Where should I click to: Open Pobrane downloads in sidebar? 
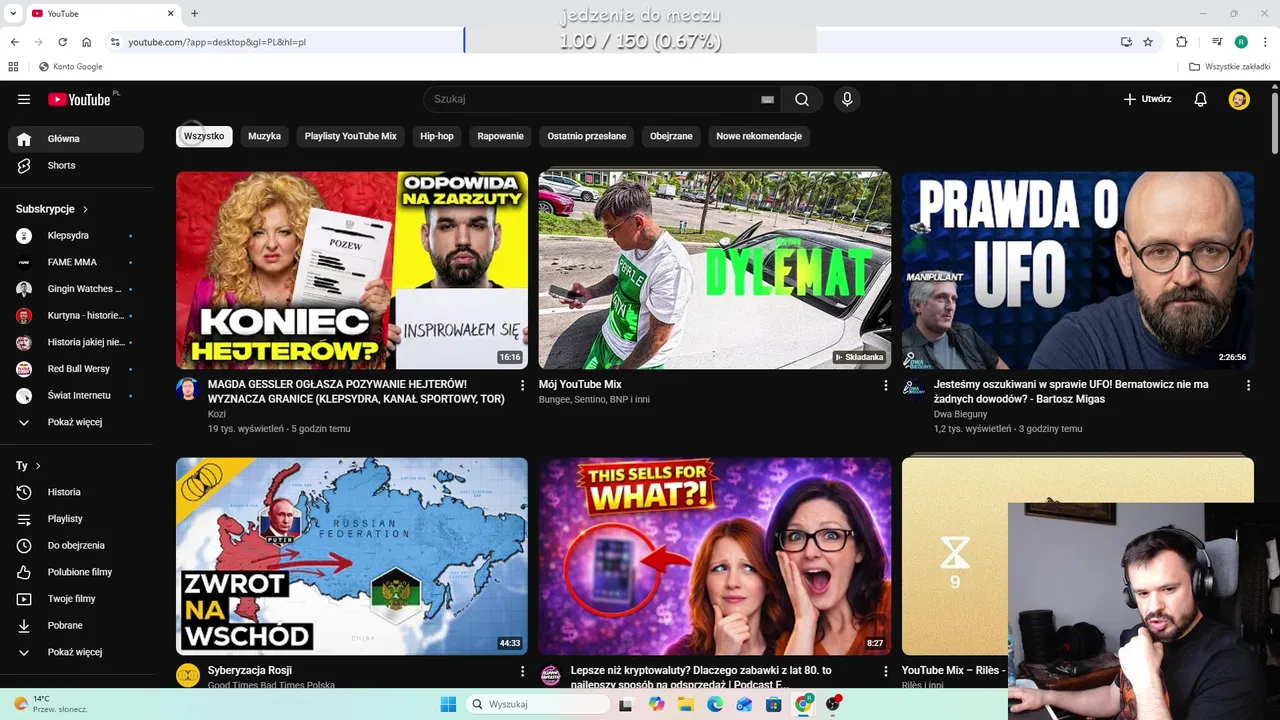(76, 626)
